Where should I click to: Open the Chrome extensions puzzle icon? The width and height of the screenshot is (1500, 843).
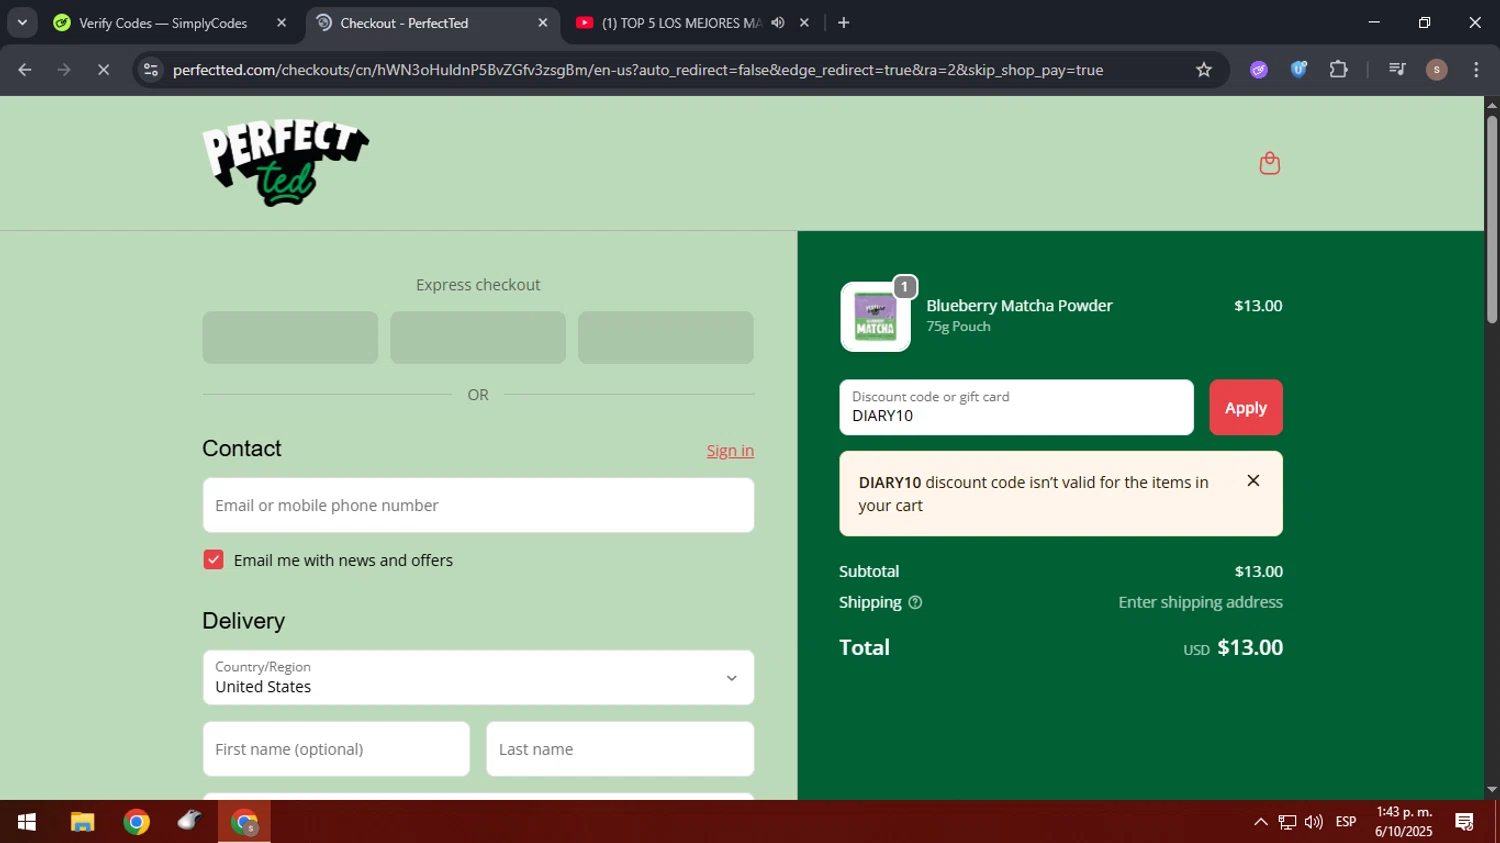point(1338,70)
